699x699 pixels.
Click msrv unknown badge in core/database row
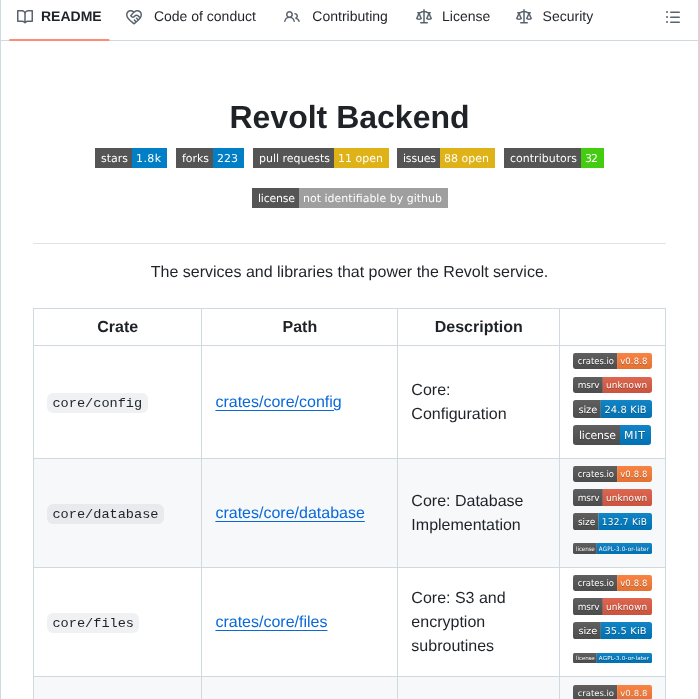(613, 498)
